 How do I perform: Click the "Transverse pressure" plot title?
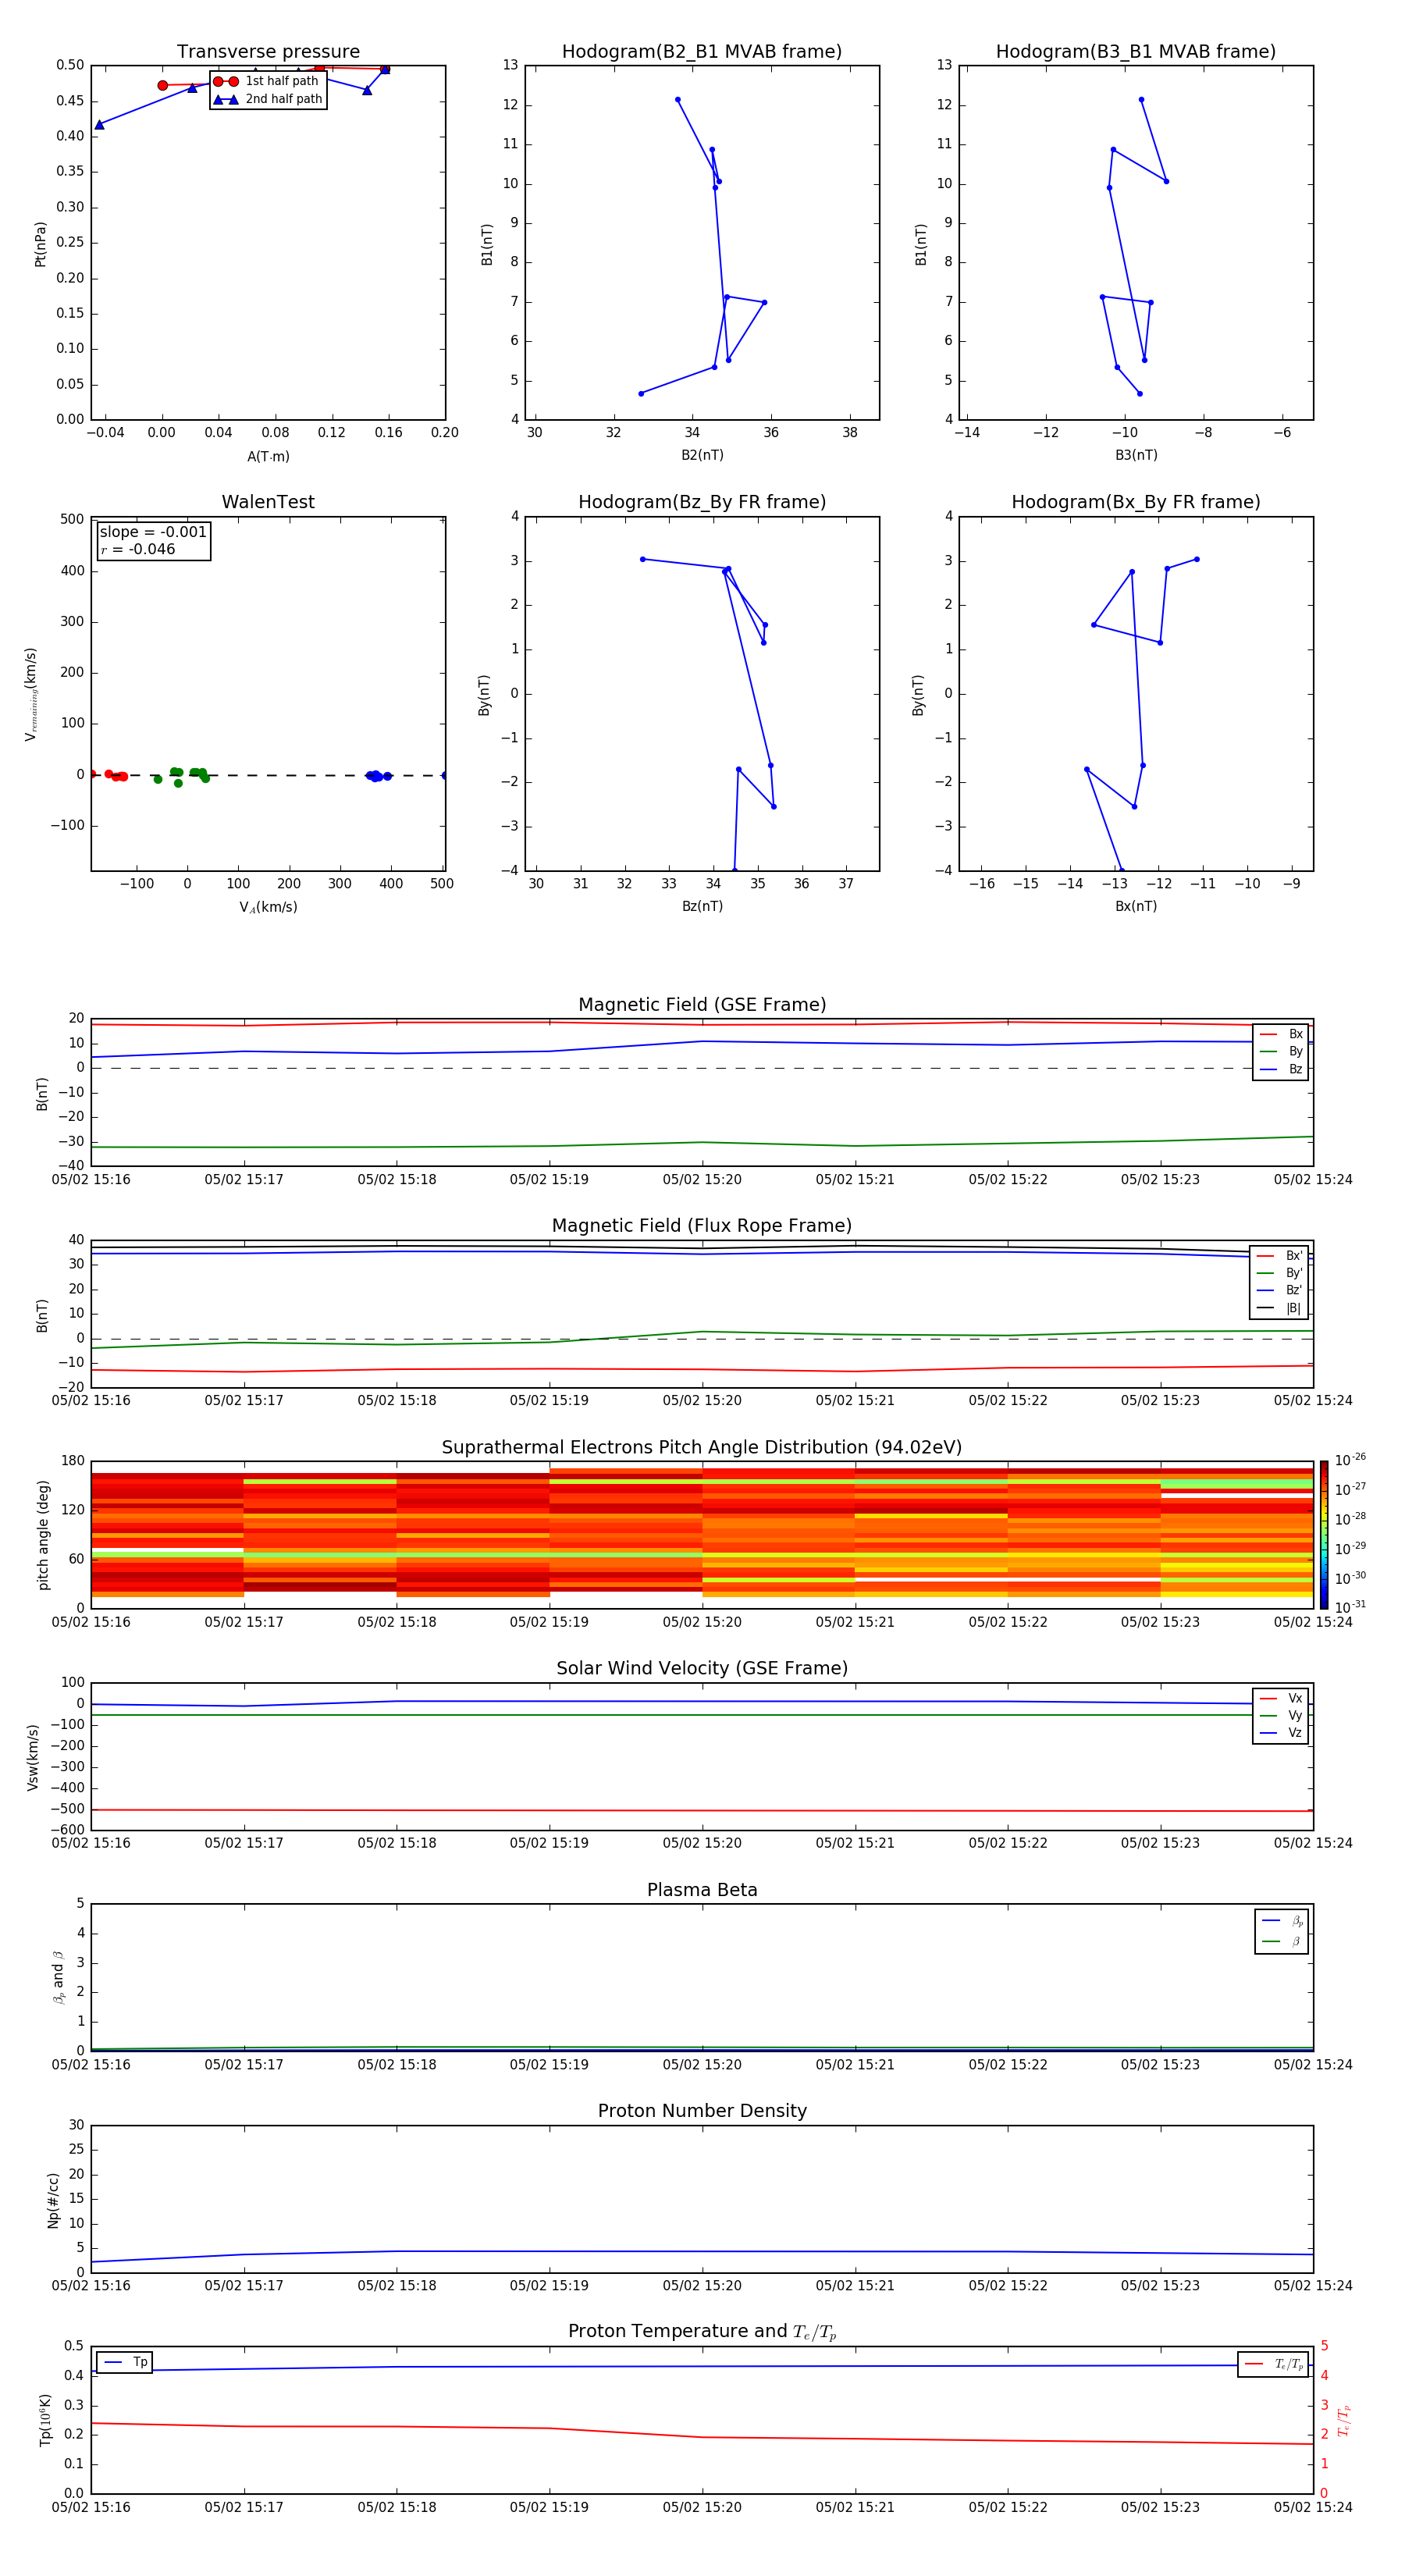click(268, 52)
